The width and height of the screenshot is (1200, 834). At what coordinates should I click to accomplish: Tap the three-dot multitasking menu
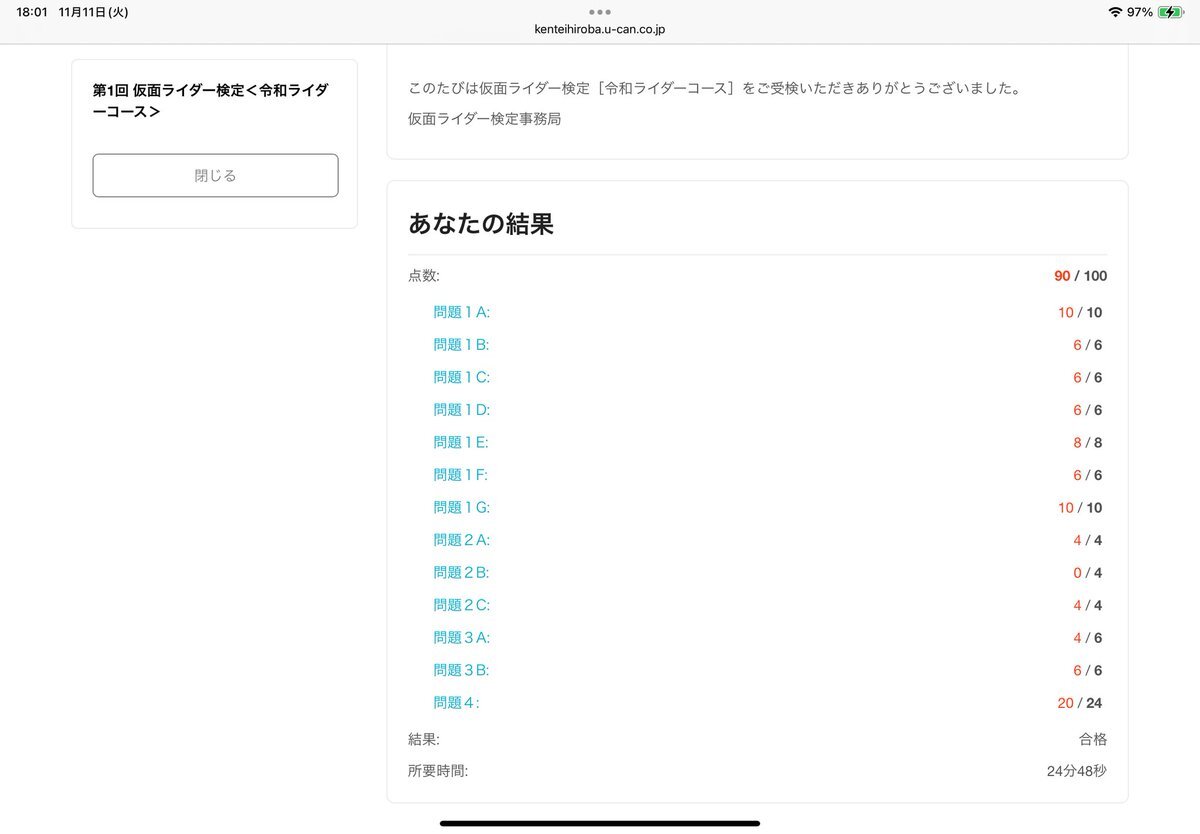(x=600, y=12)
